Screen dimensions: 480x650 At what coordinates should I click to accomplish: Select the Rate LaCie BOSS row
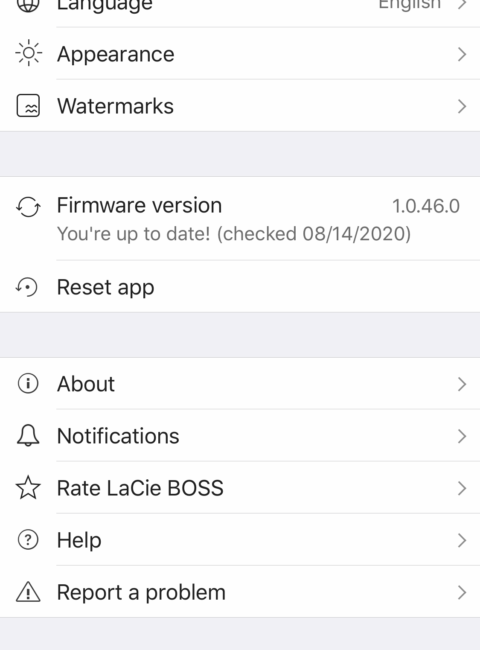pos(240,488)
